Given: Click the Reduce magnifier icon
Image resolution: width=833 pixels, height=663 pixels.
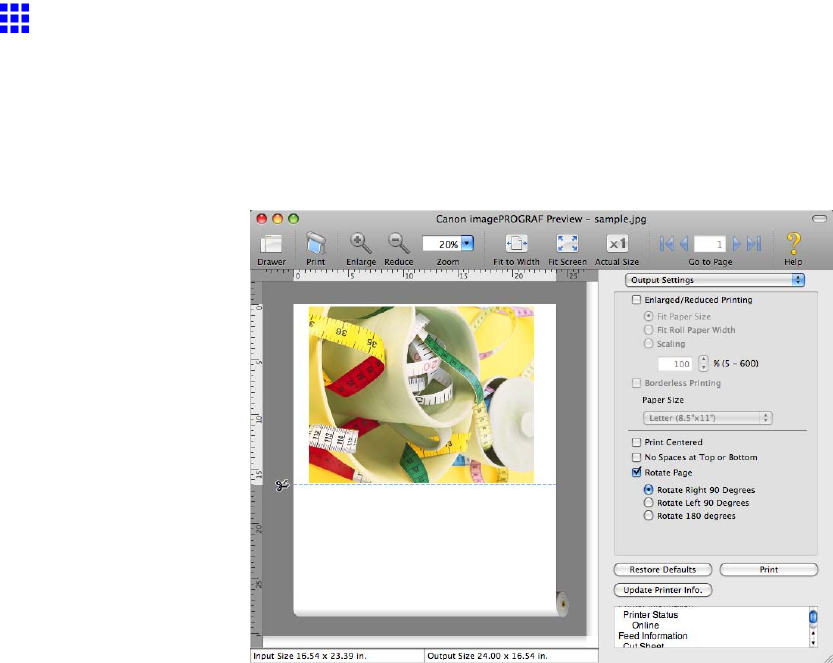Looking at the screenshot, I should point(398,243).
